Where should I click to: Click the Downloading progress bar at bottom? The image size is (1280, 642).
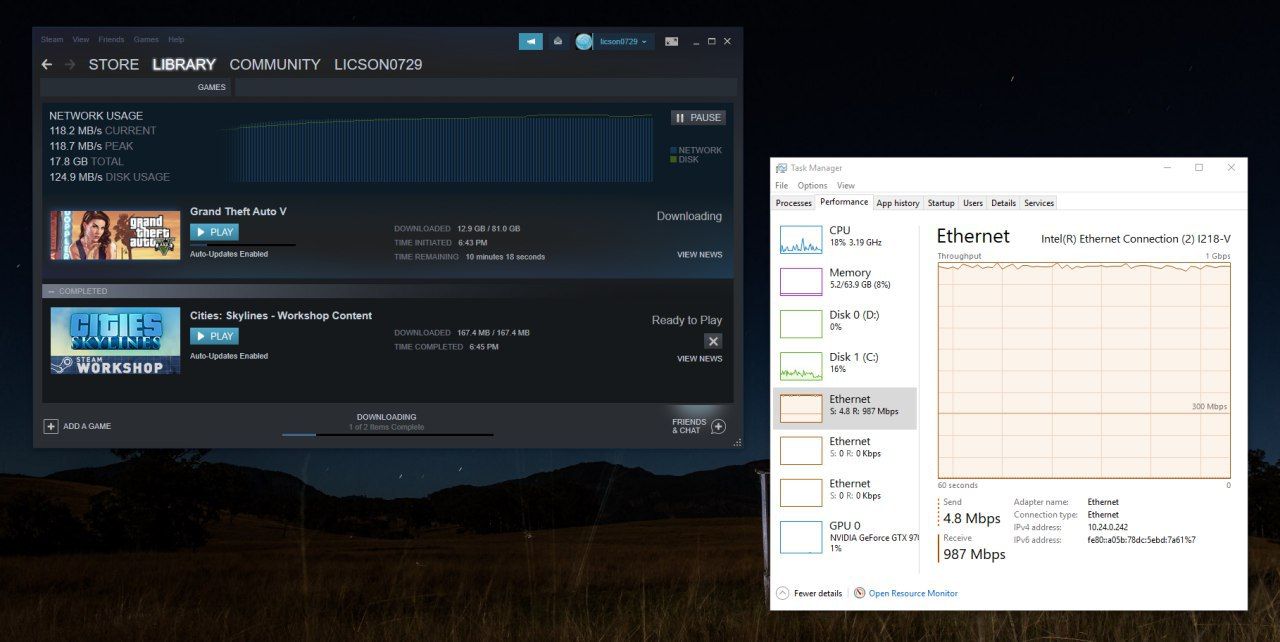click(x=387, y=434)
